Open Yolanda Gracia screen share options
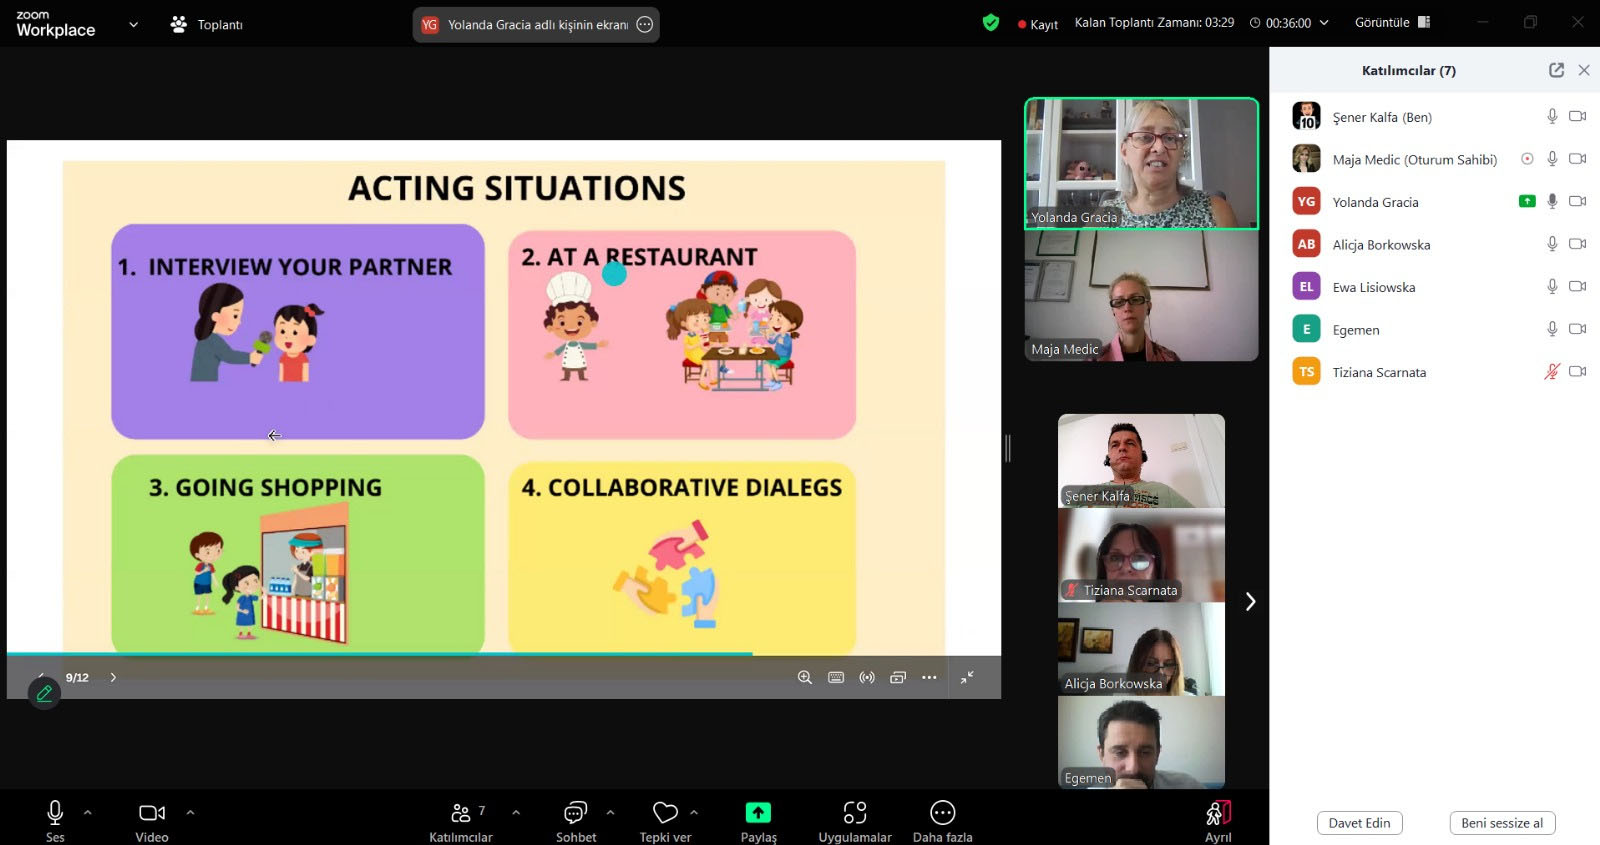This screenshot has height=845, width=1600. (645, 25)
